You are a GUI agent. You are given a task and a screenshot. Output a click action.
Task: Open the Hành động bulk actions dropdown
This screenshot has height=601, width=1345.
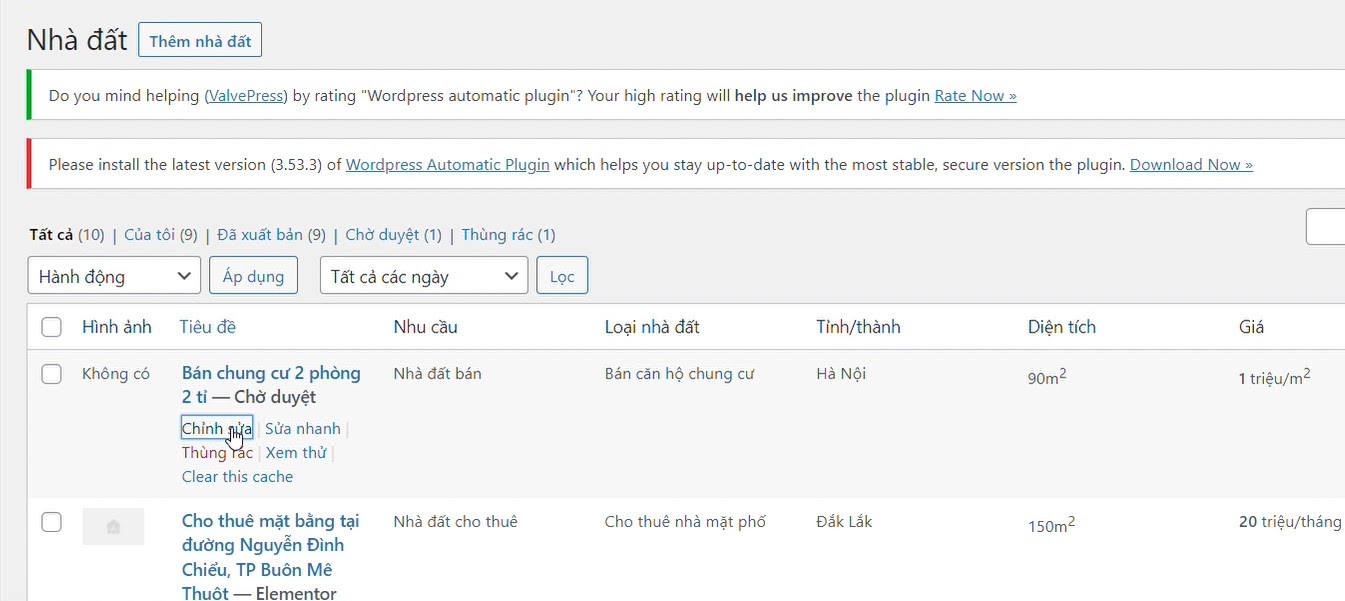tap(114, 276)
